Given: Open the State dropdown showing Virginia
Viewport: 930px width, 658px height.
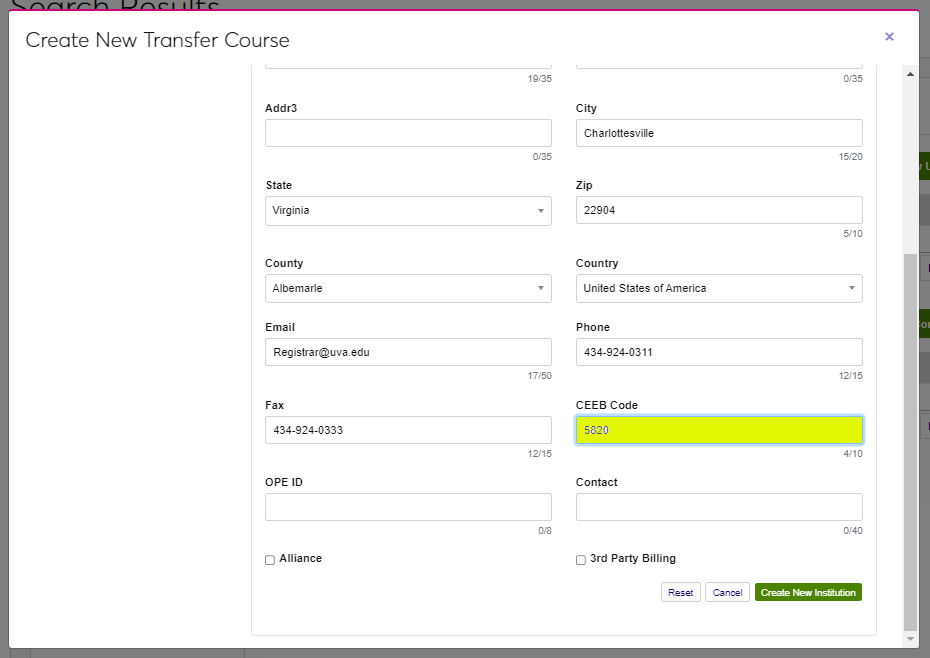Looking at the screenshot, I should coord(408,211).
